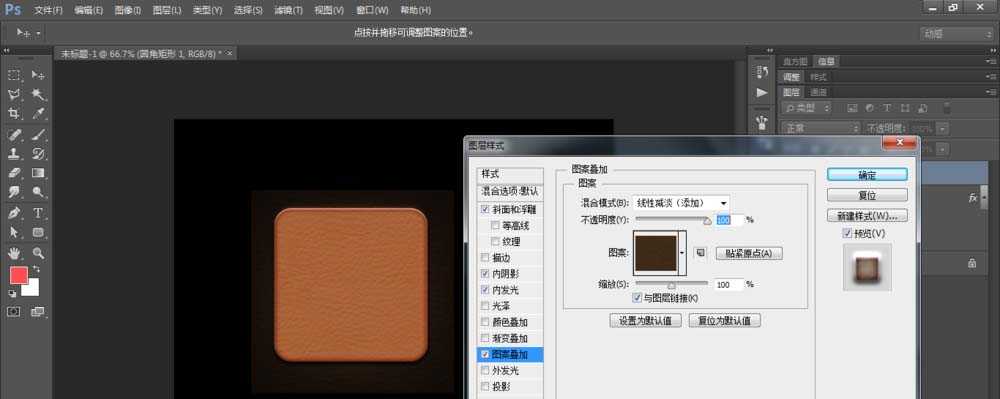Expand the pattern picker arrow
Image resolution: width=1000 pixels, height=399 pixels.
682,253
